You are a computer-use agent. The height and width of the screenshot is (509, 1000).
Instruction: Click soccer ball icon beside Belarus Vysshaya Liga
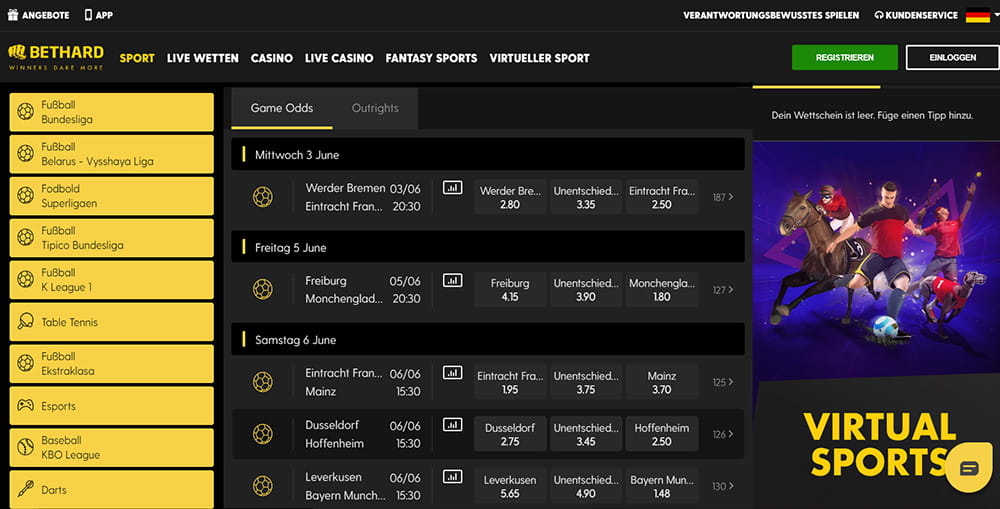[26, 154]
